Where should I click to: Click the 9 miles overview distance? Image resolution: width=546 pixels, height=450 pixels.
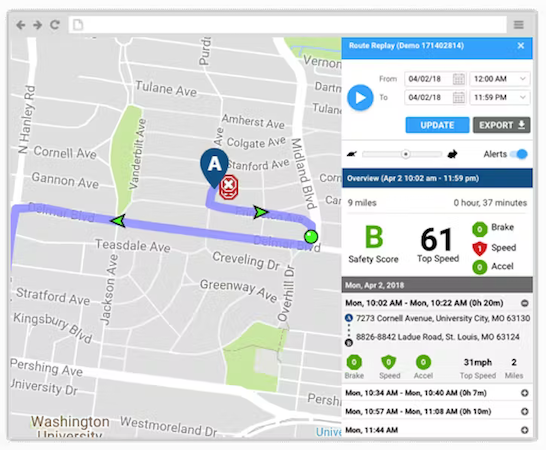point(362,203)
